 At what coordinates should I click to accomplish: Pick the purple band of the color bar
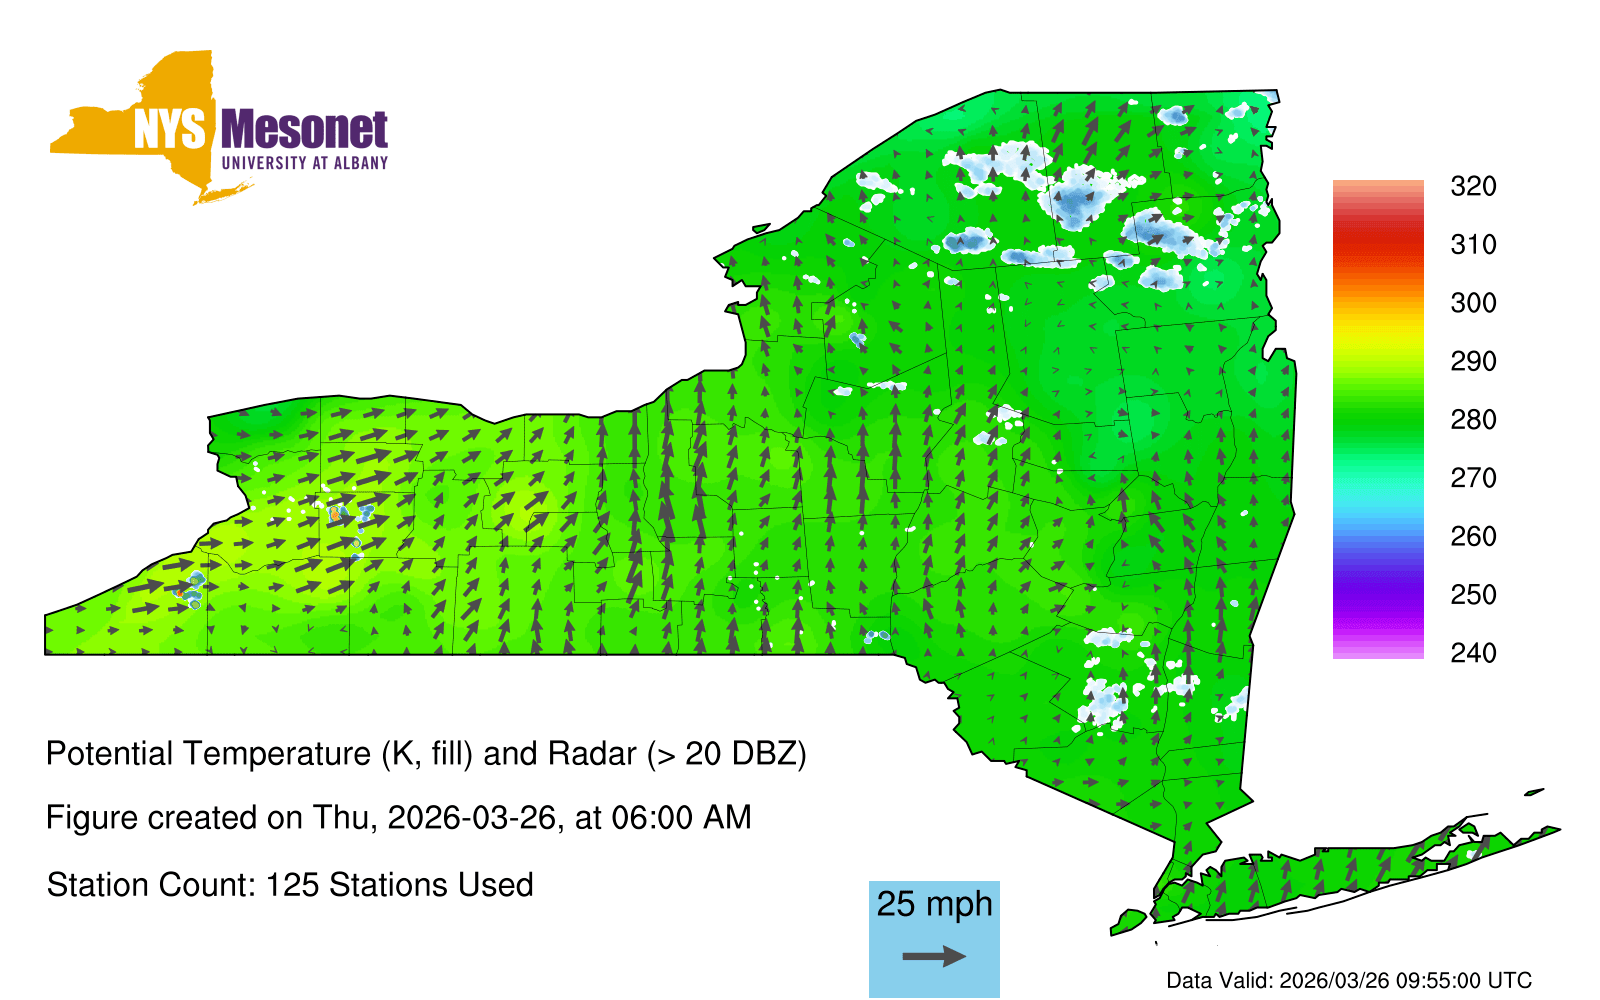tap(1377, 598)
